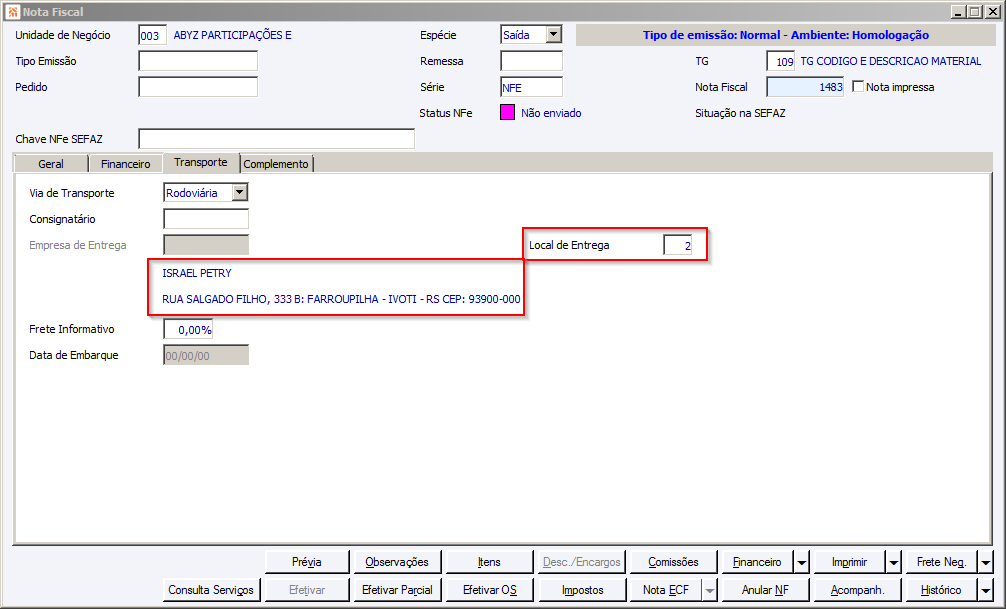Switch to the Financeiro tab

[126, 164]
